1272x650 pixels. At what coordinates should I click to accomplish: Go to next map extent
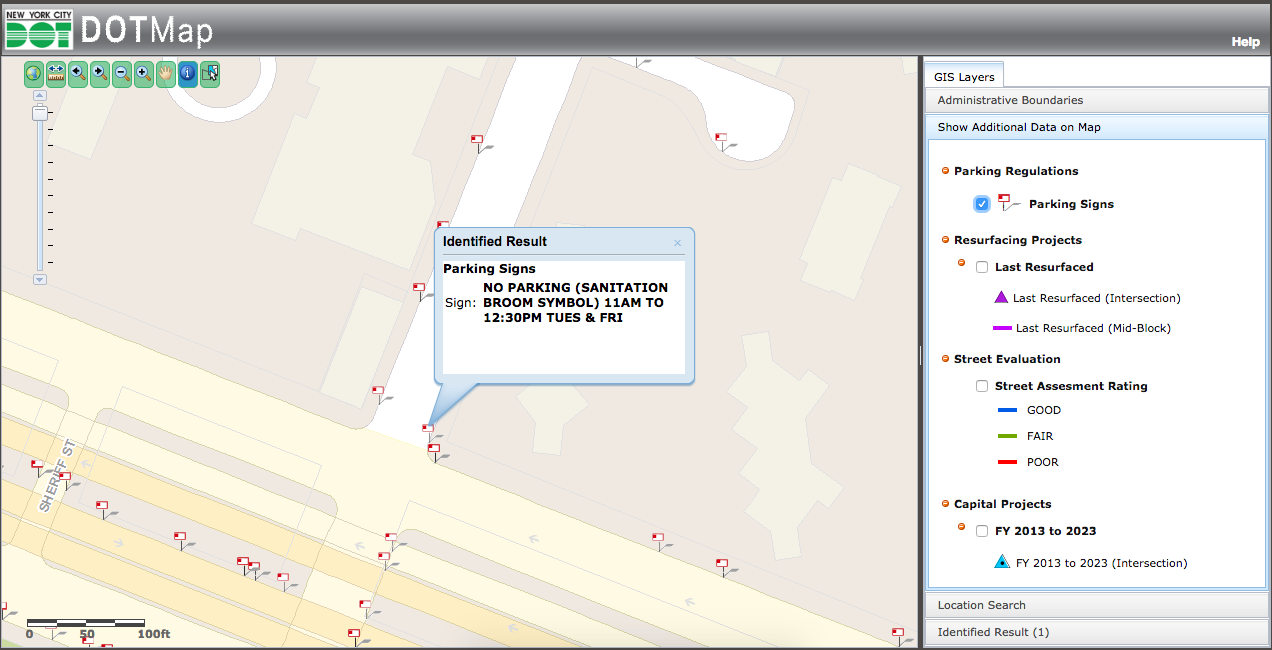(x=100, y=73)
